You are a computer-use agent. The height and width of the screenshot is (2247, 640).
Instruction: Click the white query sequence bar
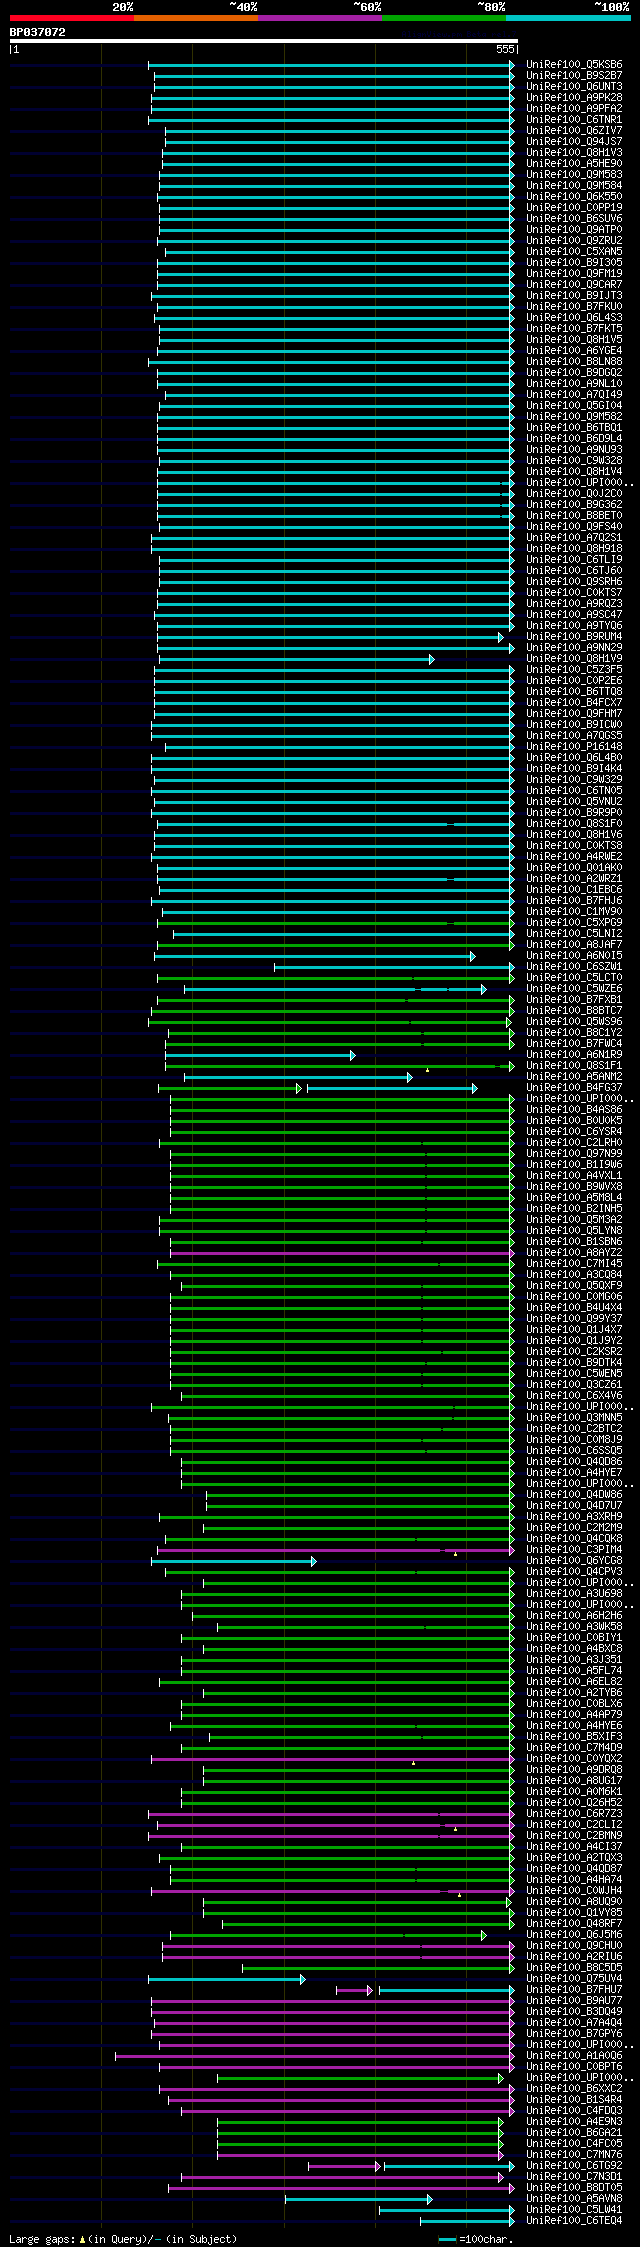point(263,41)
